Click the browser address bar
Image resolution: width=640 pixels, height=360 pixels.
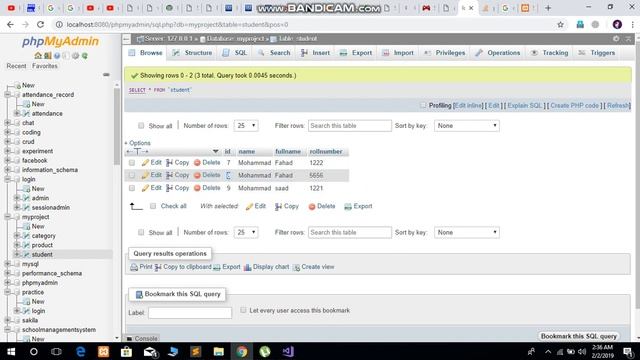click(x=306, y=24)
